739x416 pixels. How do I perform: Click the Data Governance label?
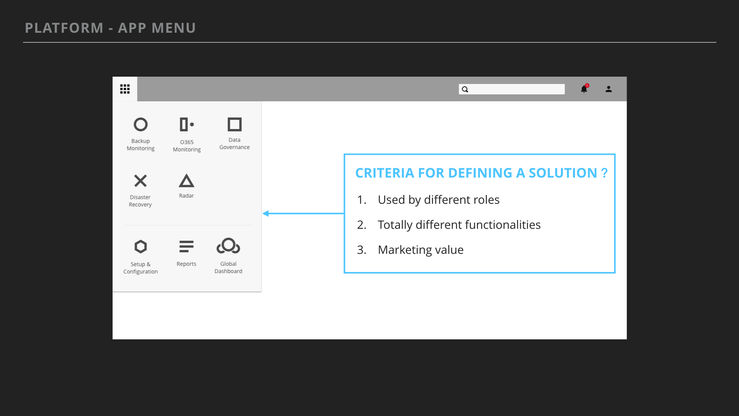(x=234, y=144)
